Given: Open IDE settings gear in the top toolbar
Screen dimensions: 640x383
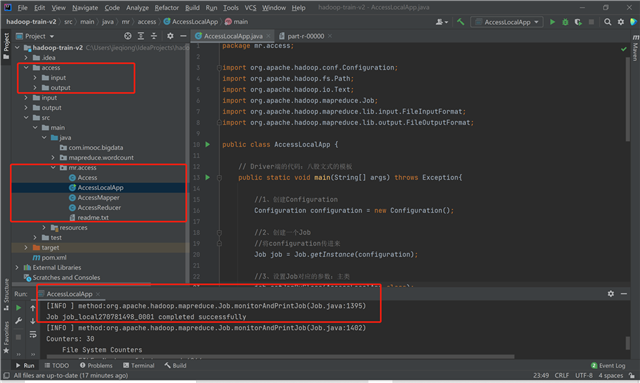Looking at the screenshot, I should tap(621, 22).
